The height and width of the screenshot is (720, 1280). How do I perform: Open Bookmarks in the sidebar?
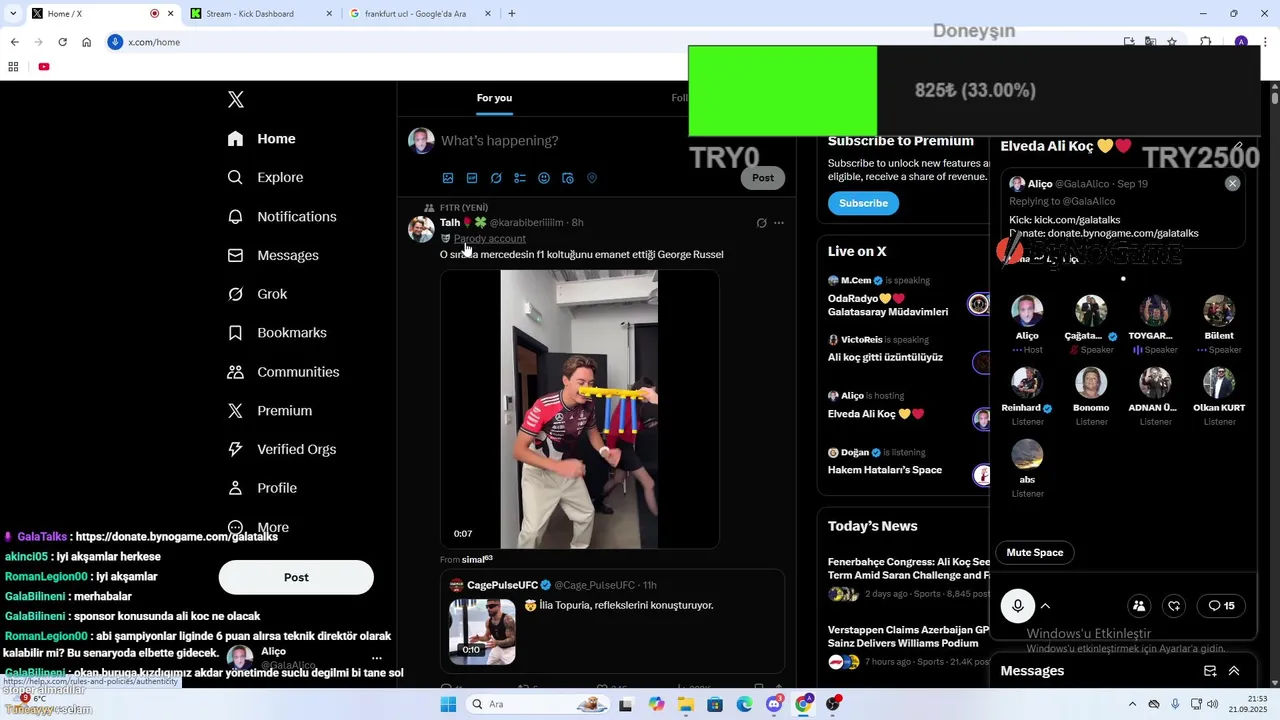tap(277, 333)
